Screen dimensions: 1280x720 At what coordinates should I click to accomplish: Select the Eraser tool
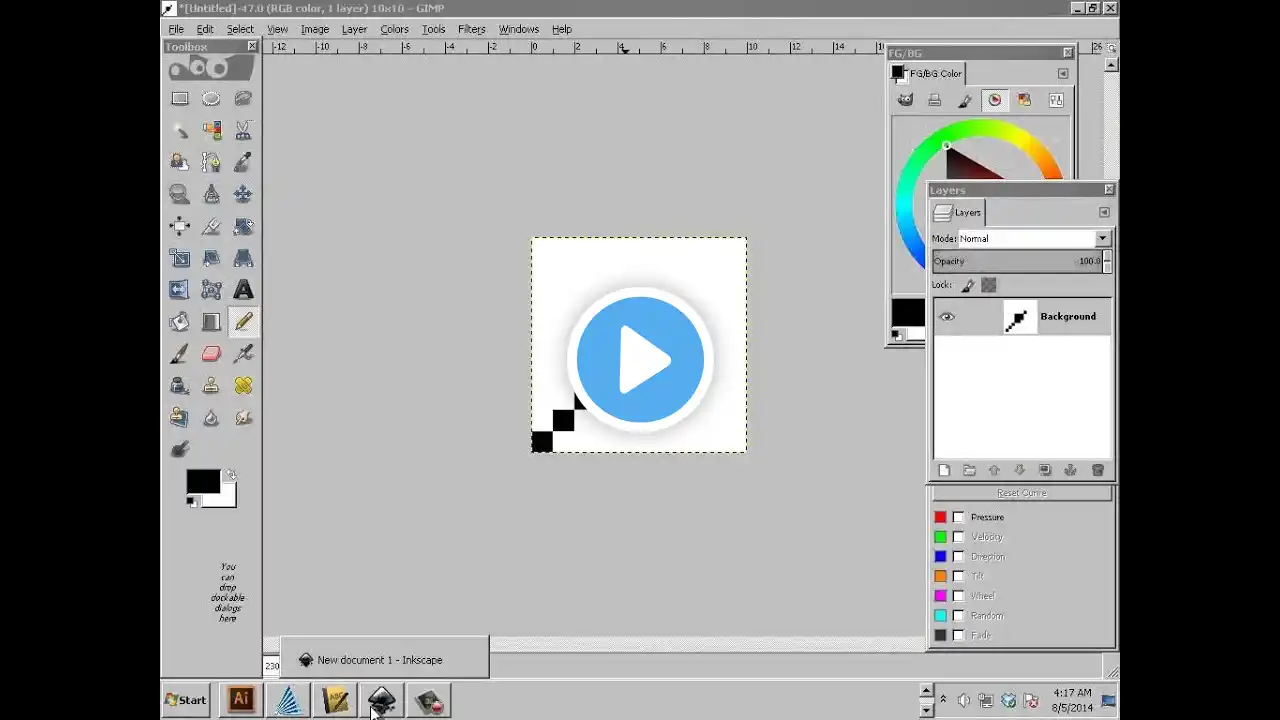(x=211, y=354)
